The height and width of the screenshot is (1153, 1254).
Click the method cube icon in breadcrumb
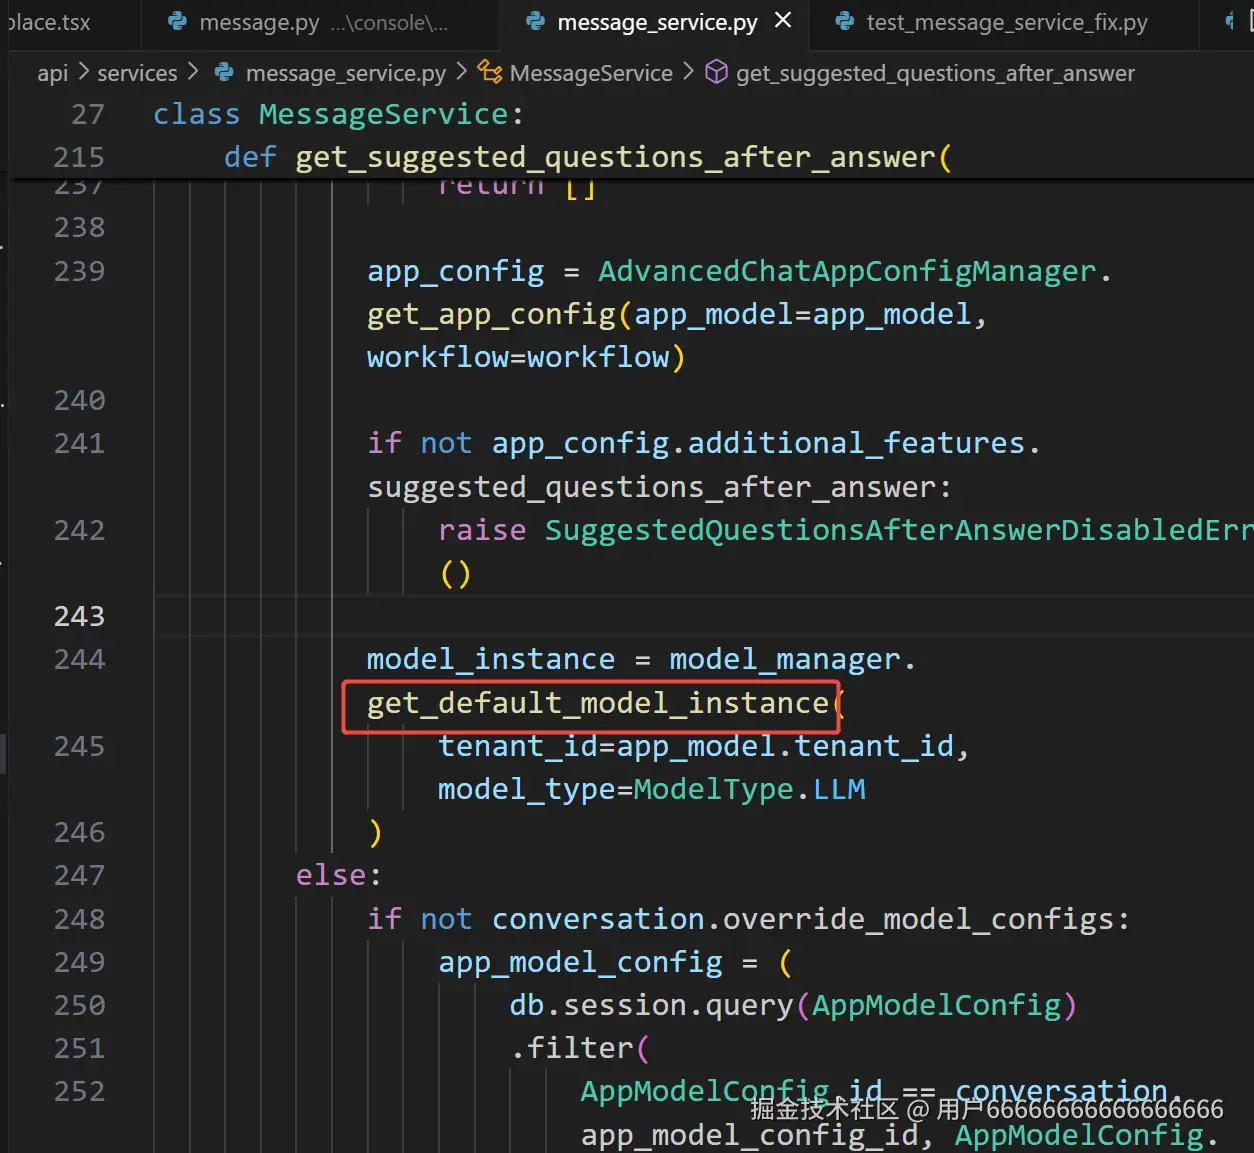716,72
